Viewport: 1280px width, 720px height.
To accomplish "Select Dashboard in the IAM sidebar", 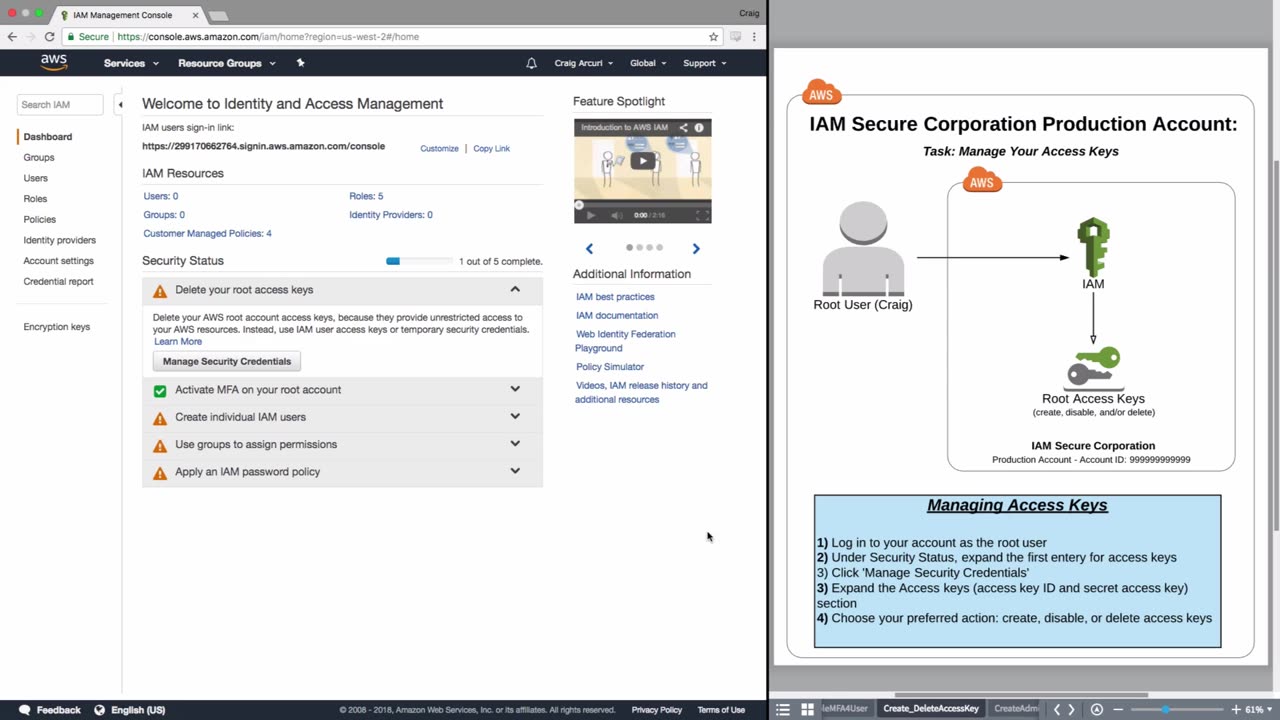I will point(48,137).
